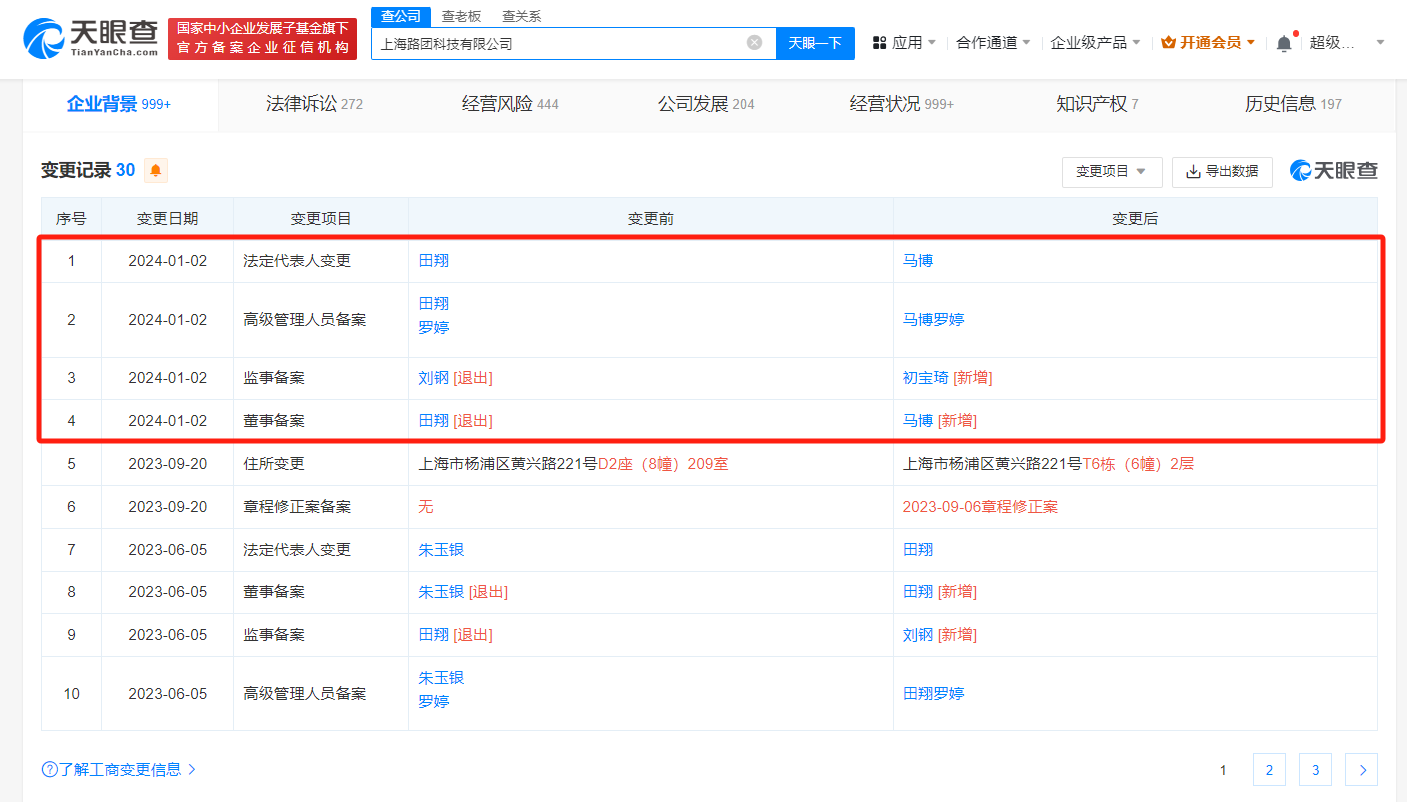This screenshot has width=1407, height=802.
Task: Click the next page arrow button
Action: [1362, 770]
